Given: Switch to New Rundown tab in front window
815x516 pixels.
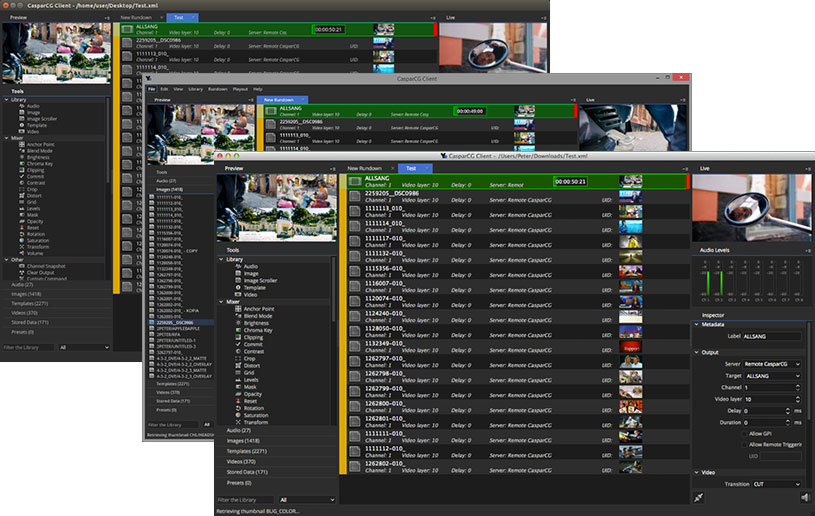Looking at the screenshot, I should 364,168.
